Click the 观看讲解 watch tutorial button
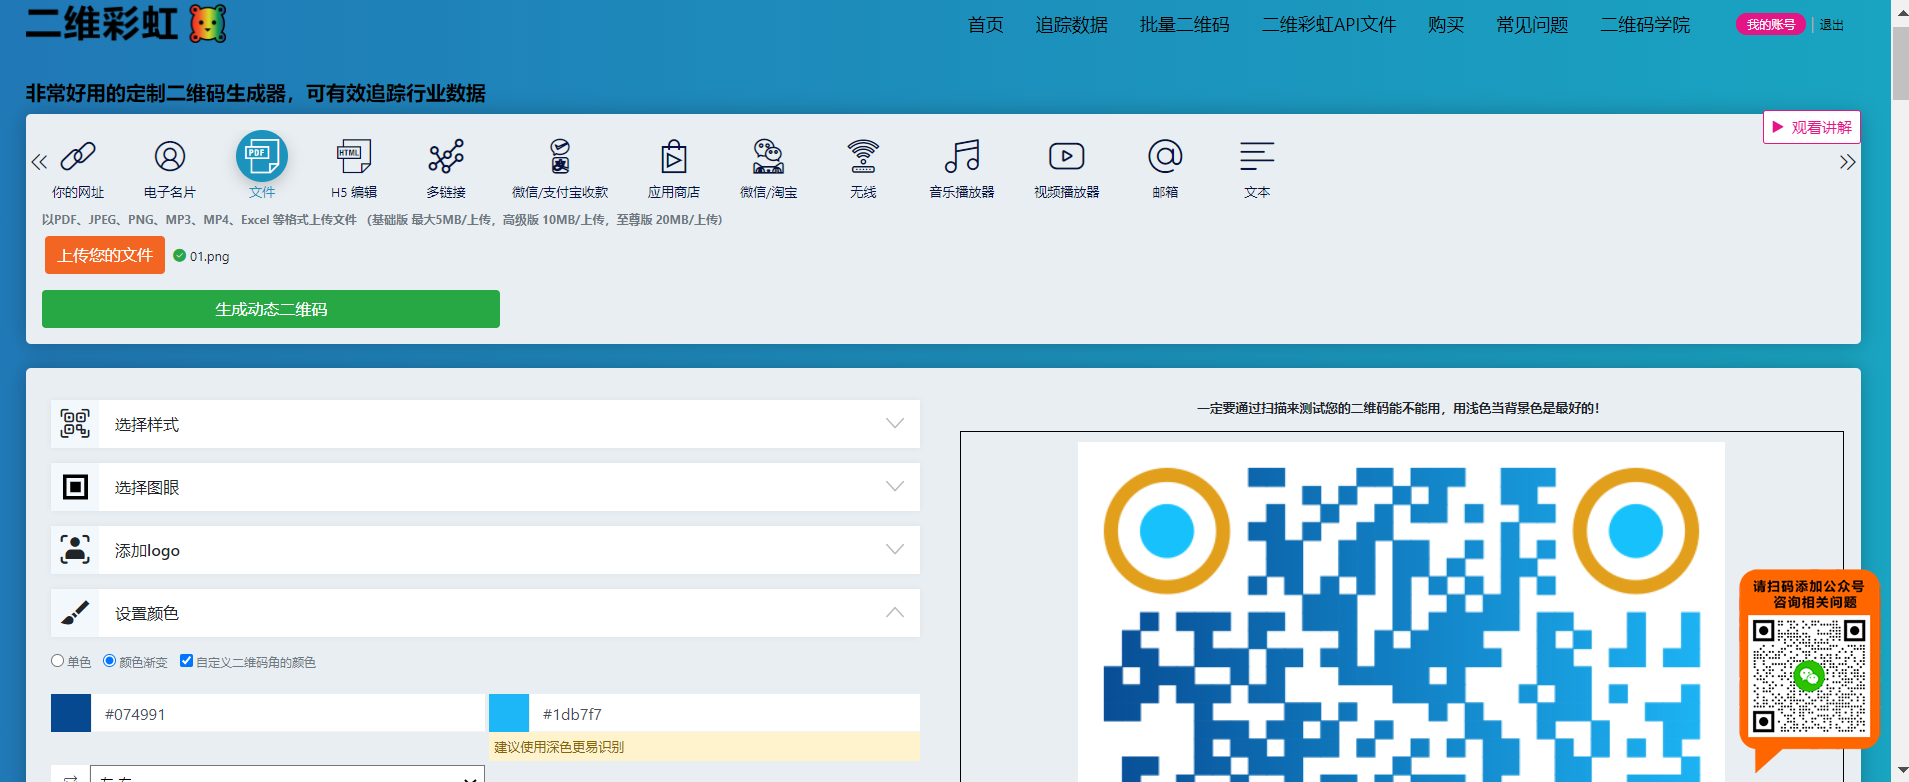Screen dimensions: 1909x782 [1812, 127]
